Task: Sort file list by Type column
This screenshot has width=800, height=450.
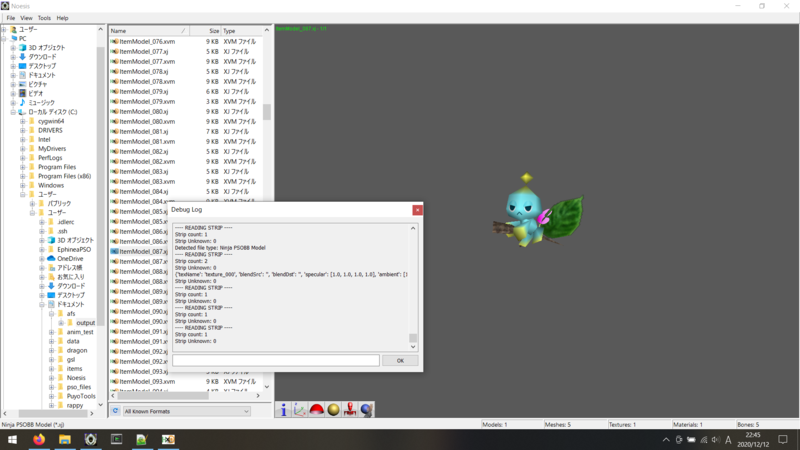Action: 241,31
